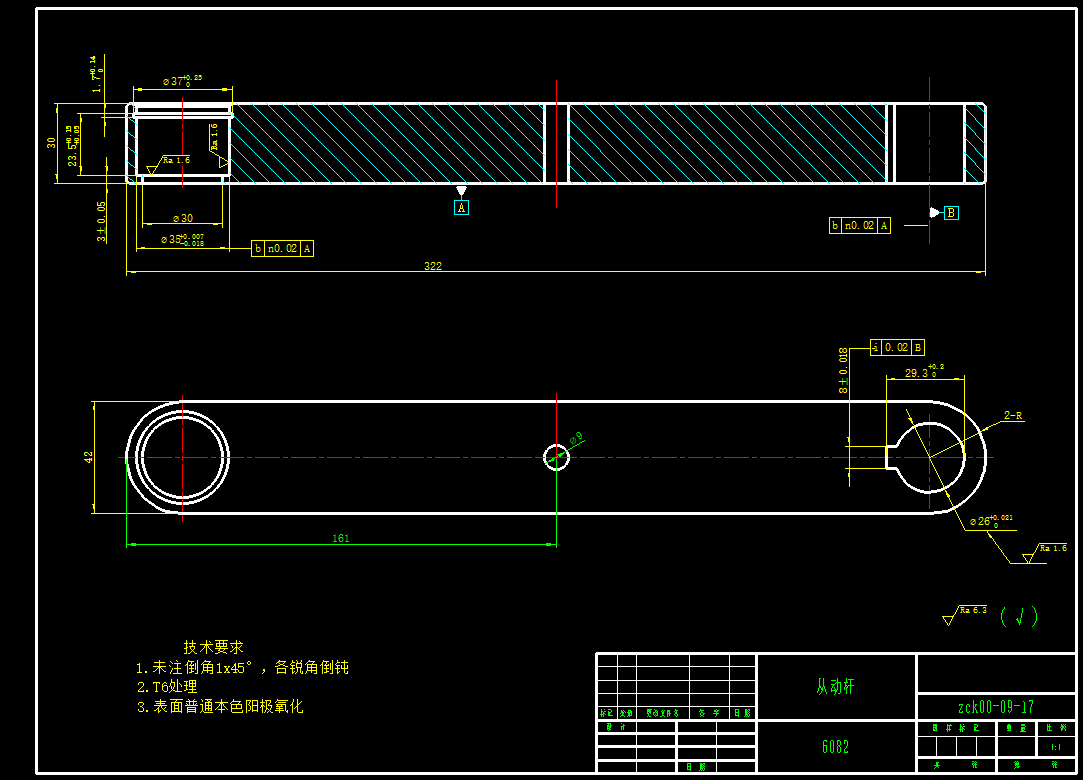Click the 技术要求 heading text
This screenshot has height=780, width=1083.
click(x=213, y=647)
